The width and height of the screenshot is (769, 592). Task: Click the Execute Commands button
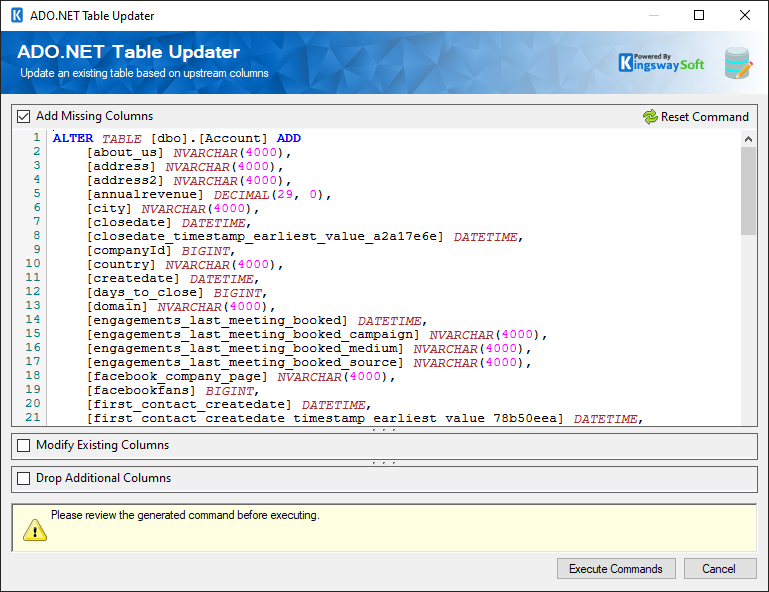tap(615, 569)
